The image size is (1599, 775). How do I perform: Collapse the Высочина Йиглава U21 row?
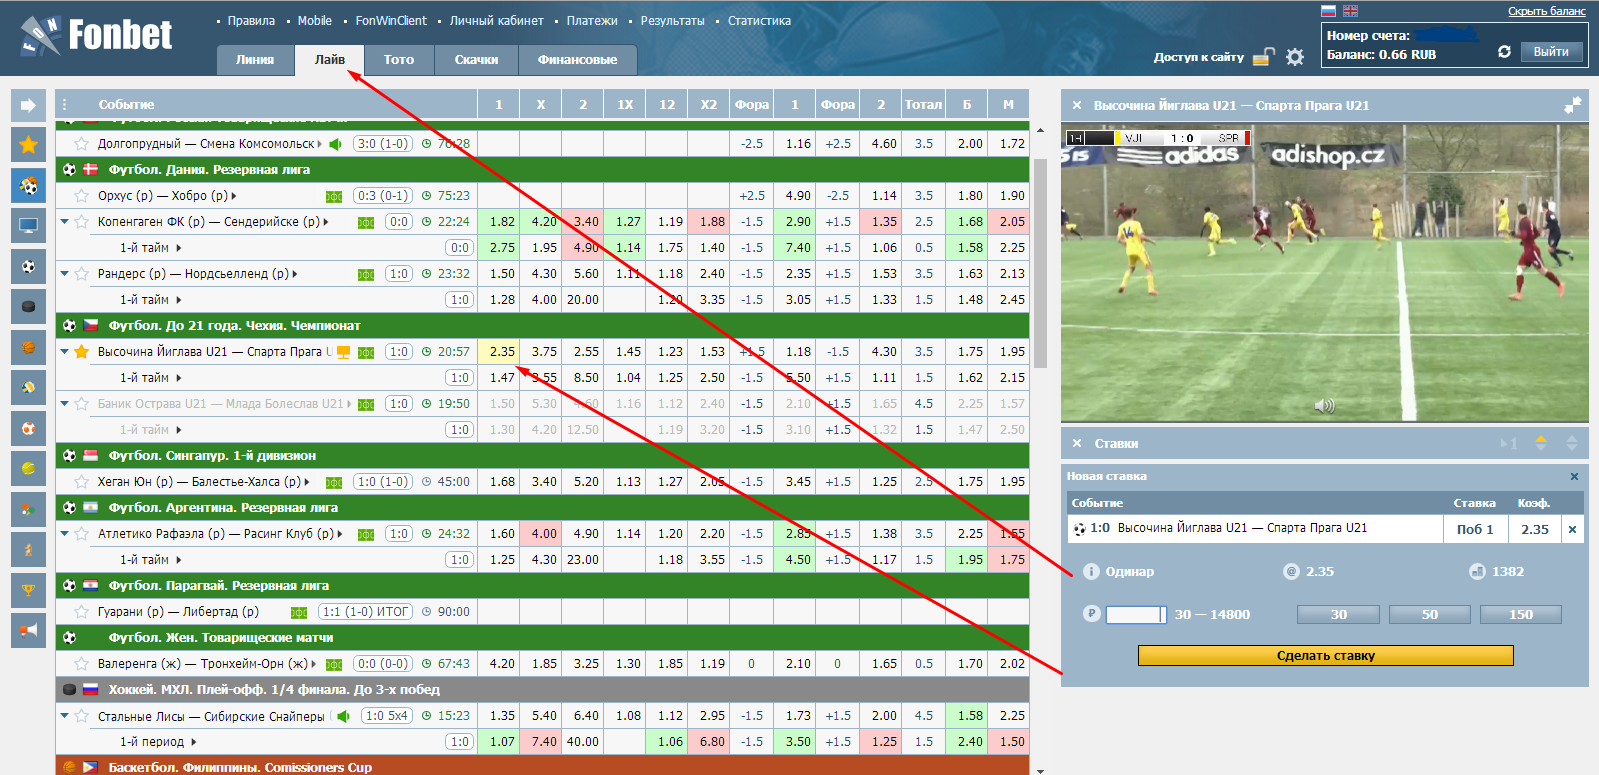point(65,352)
